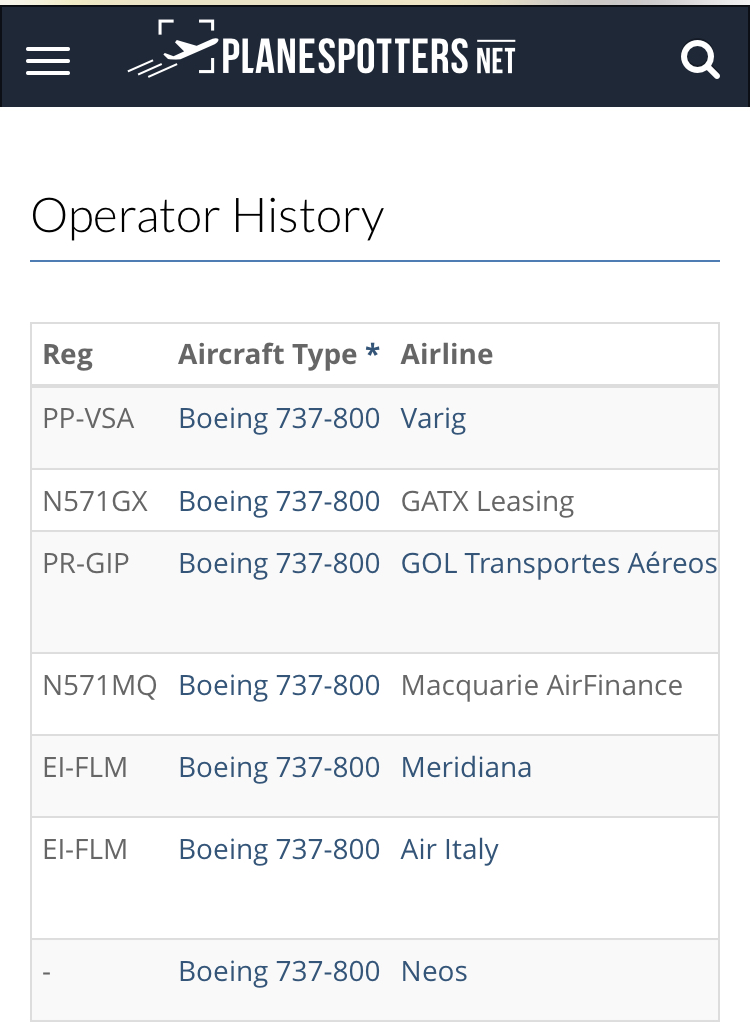Click the search magnifier icon
The image size is (750, 1023).
[699, 60]
